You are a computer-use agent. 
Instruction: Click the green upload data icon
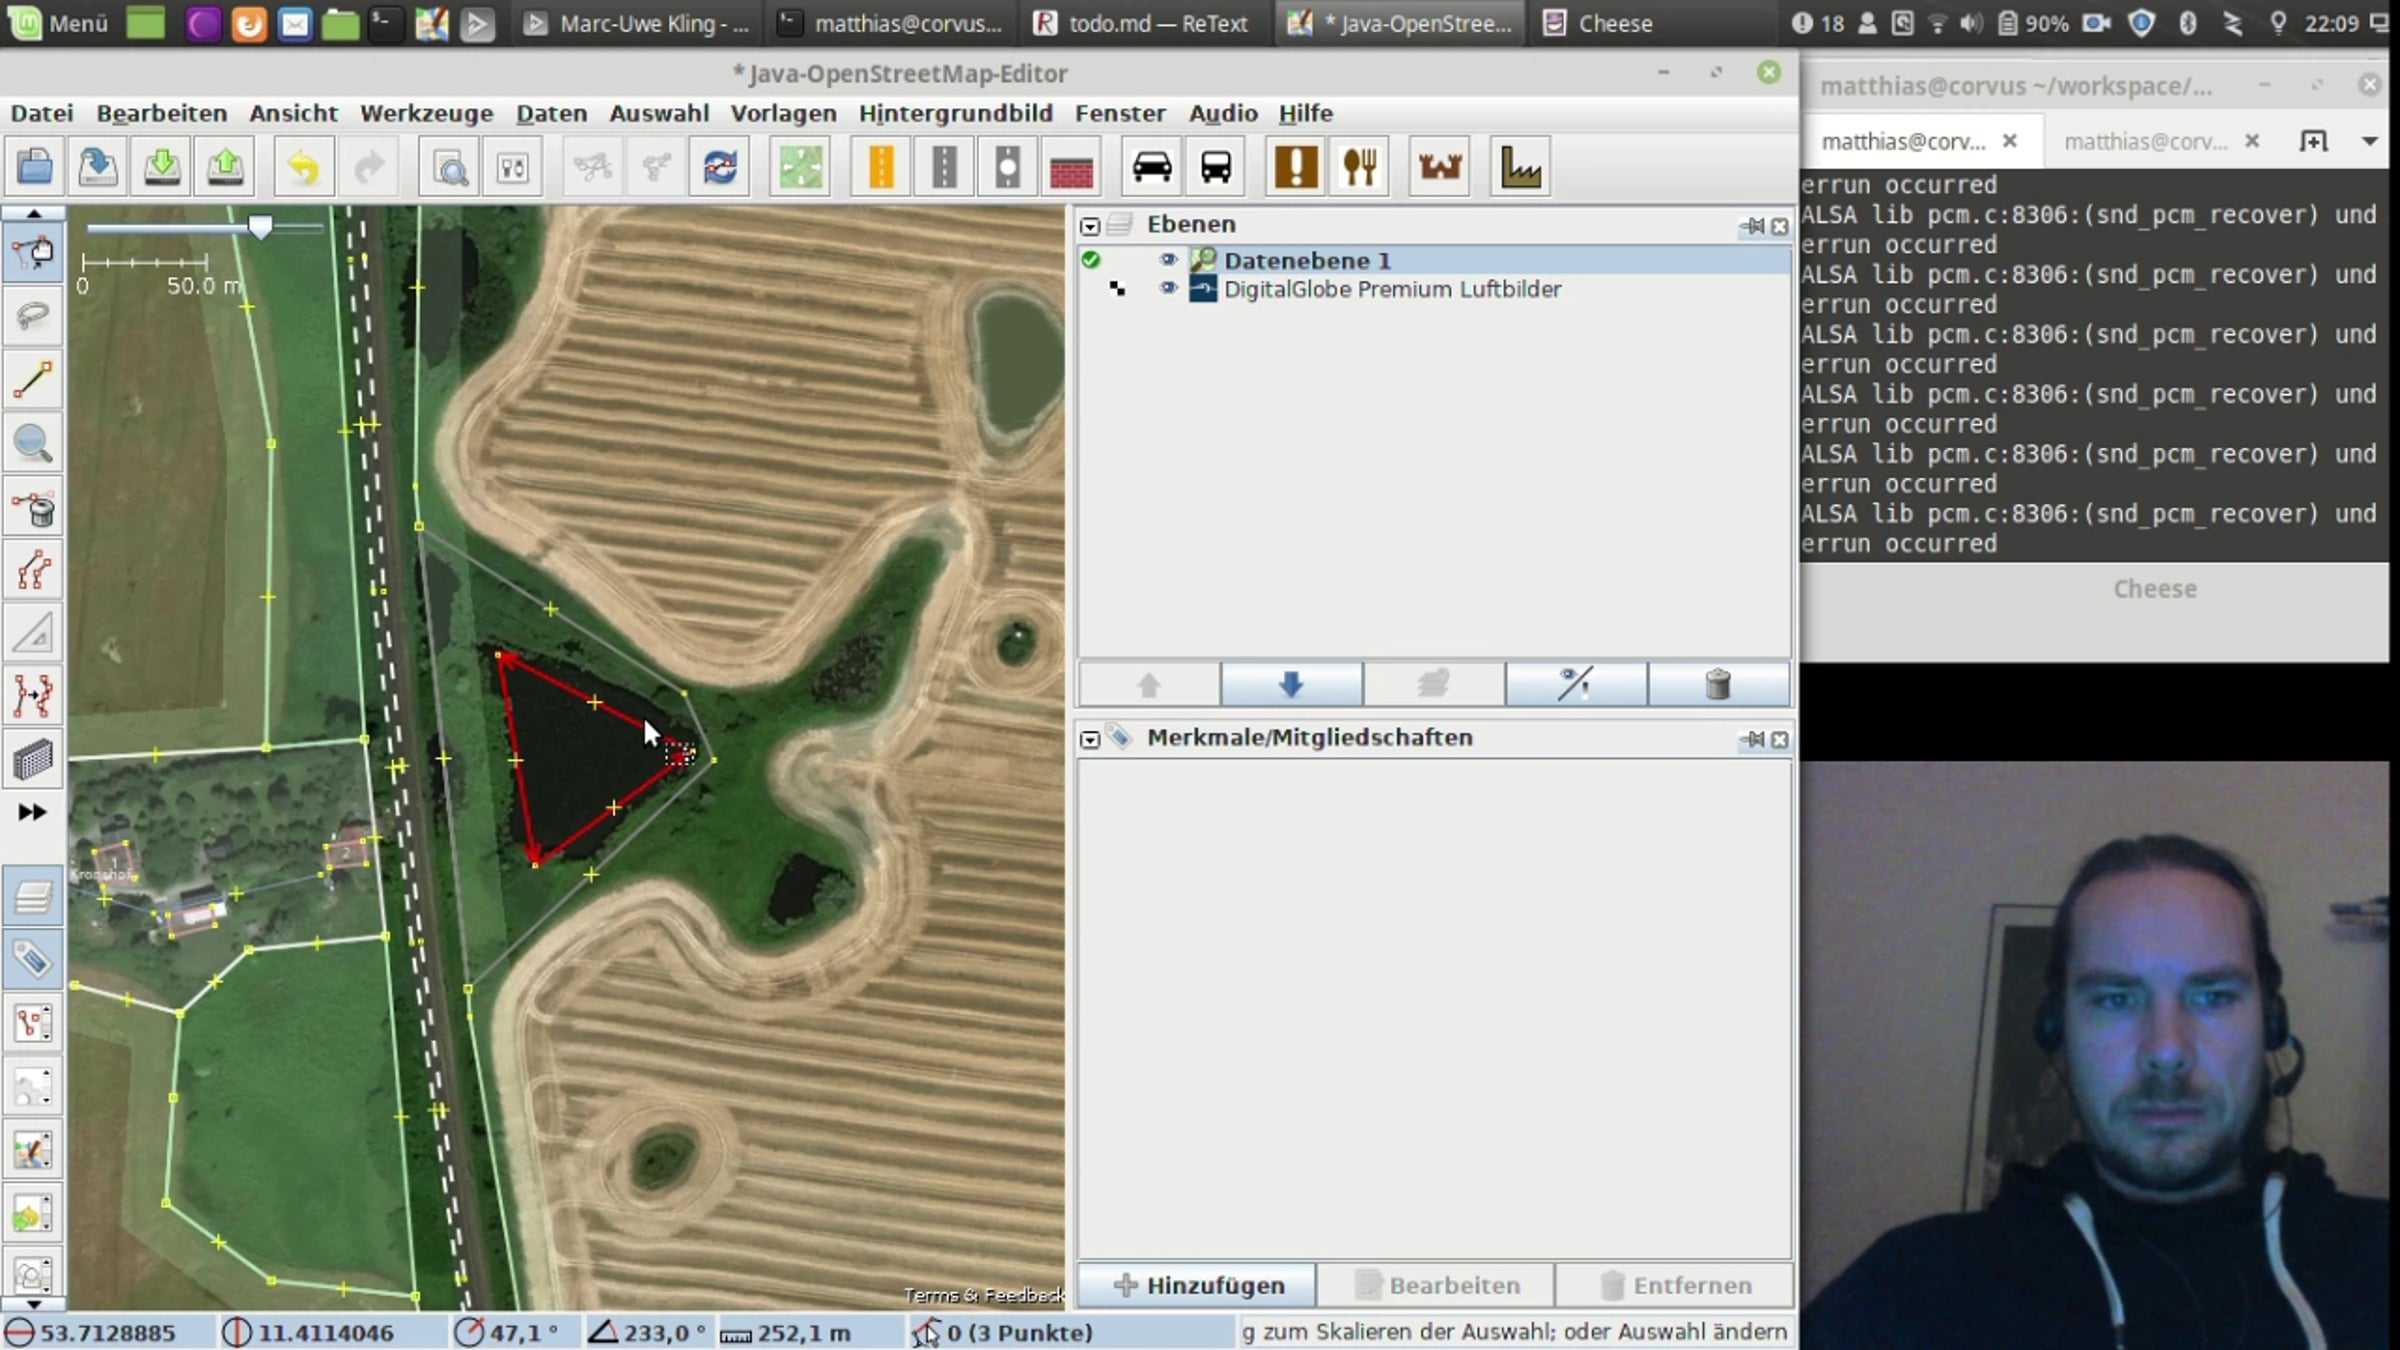tap(226, 166)
